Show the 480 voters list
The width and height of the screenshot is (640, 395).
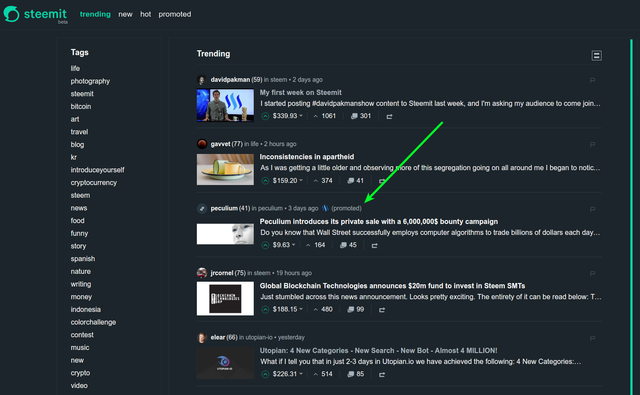point(323,310)
